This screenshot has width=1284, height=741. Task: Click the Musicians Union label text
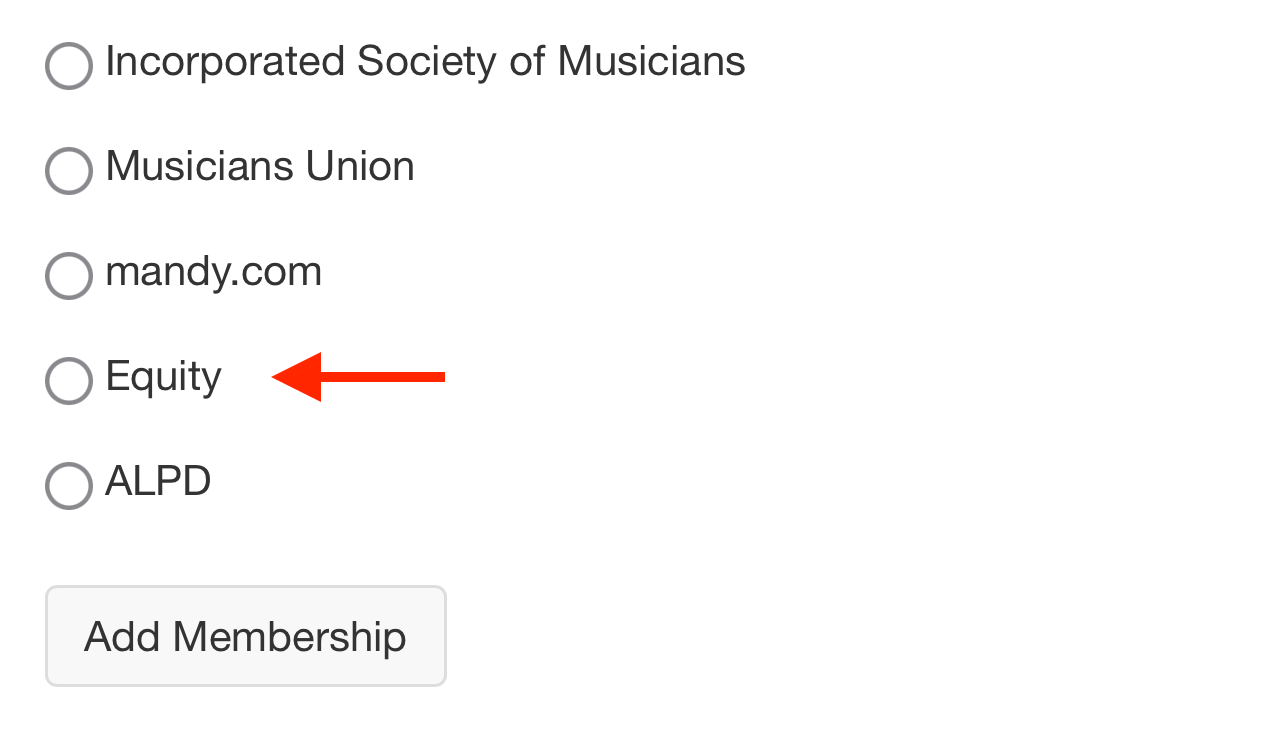coord(260,166)
